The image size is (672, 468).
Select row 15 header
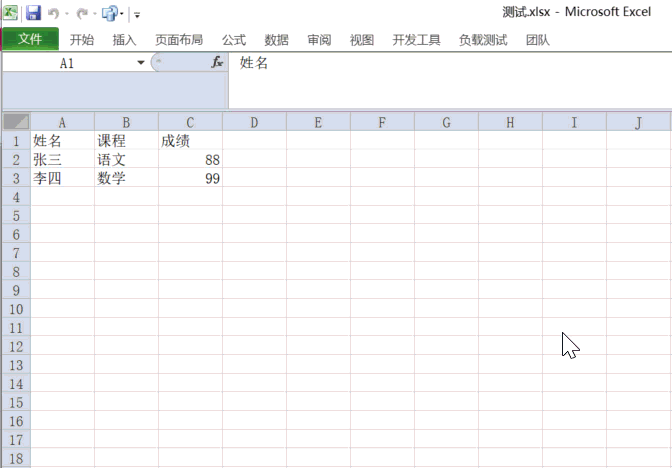[x=16, y=402]
